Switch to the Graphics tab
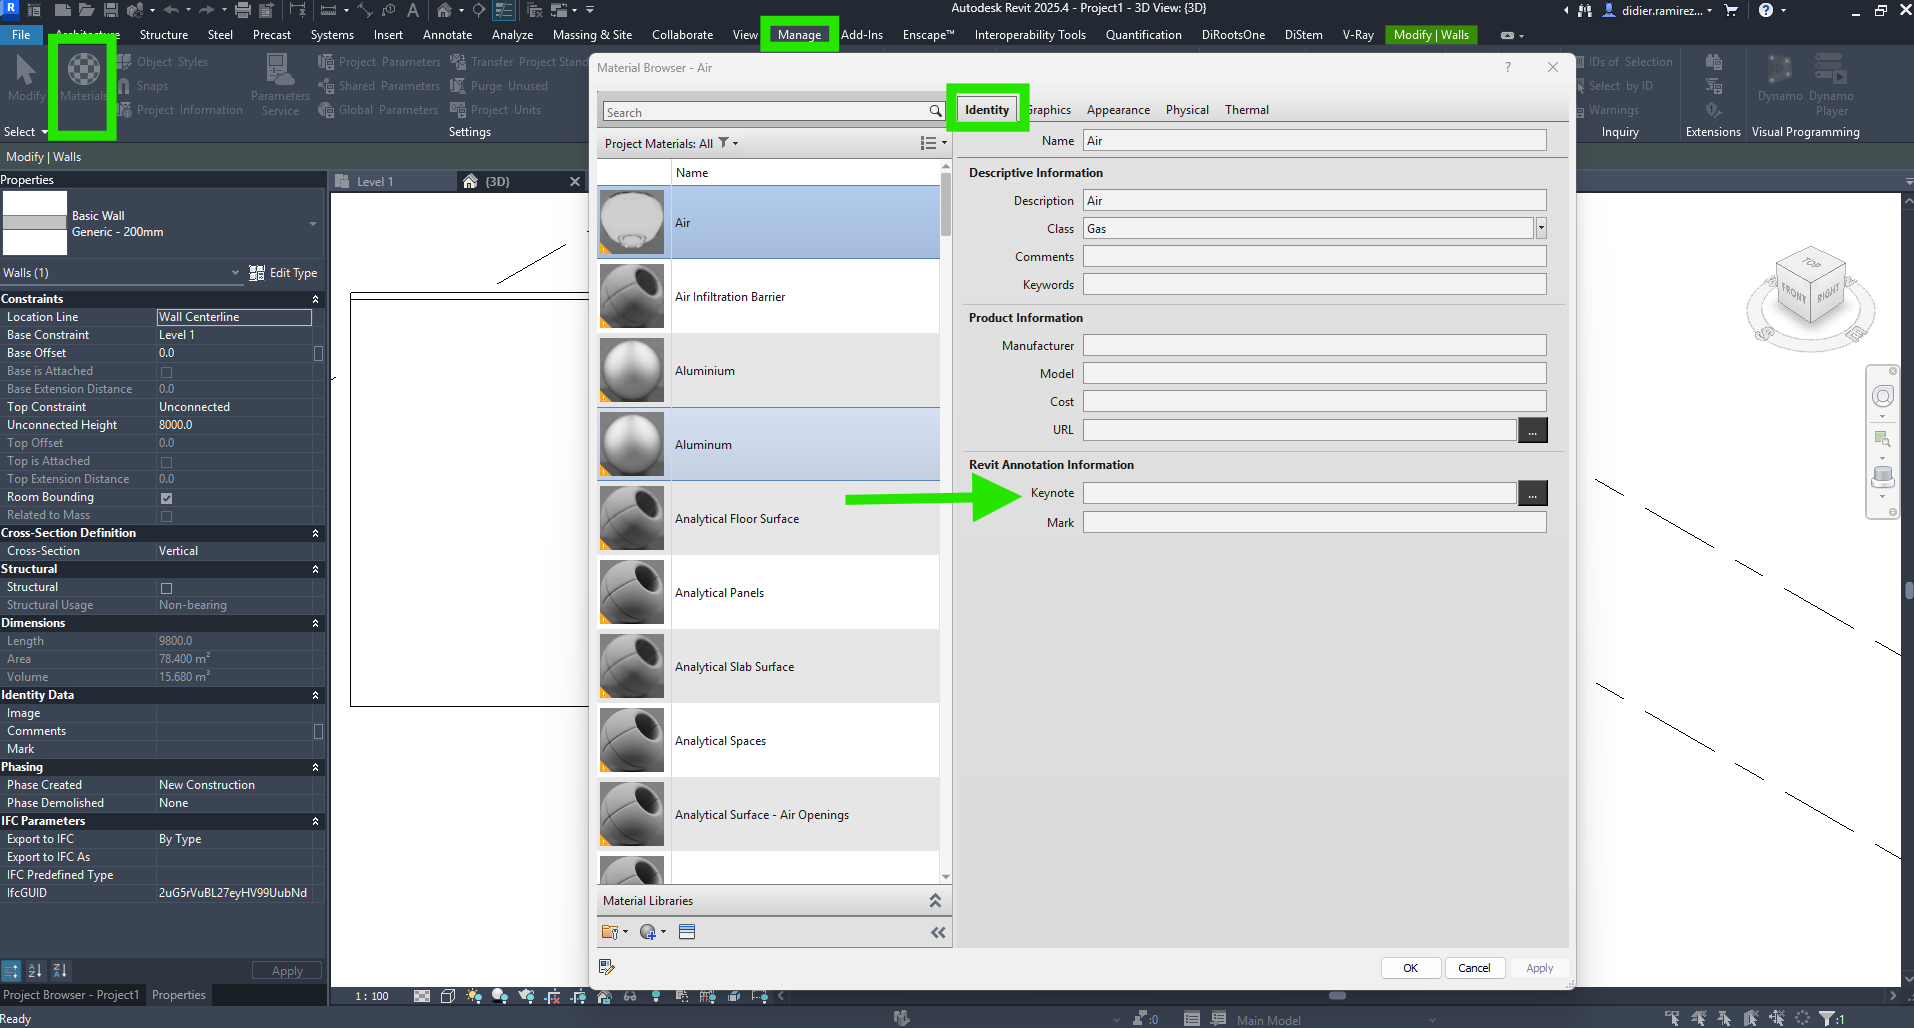The image size is (1914, 1028). 1050,110
